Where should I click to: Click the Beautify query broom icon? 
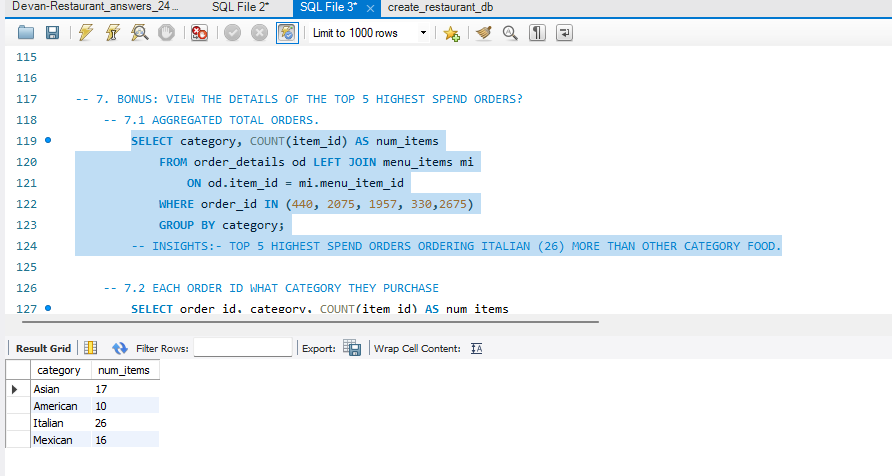click(484, 33)
